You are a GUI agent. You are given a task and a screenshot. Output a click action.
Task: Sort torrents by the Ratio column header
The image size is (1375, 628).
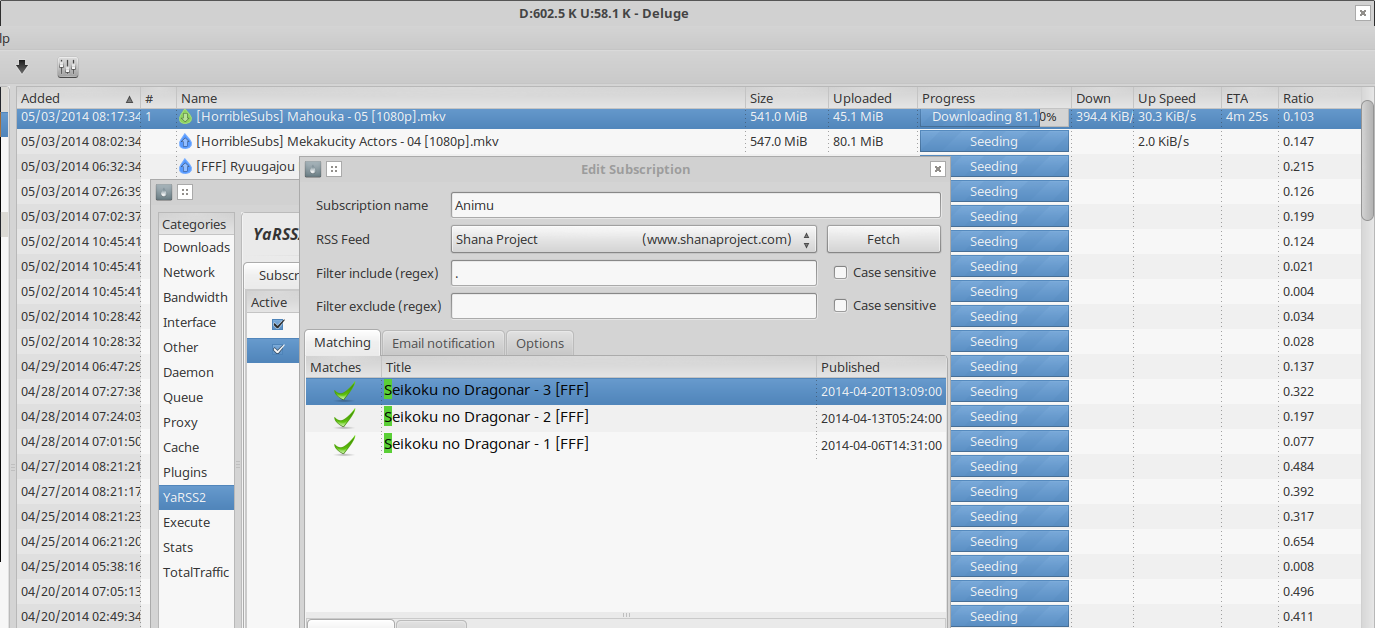pos(1319,98)
